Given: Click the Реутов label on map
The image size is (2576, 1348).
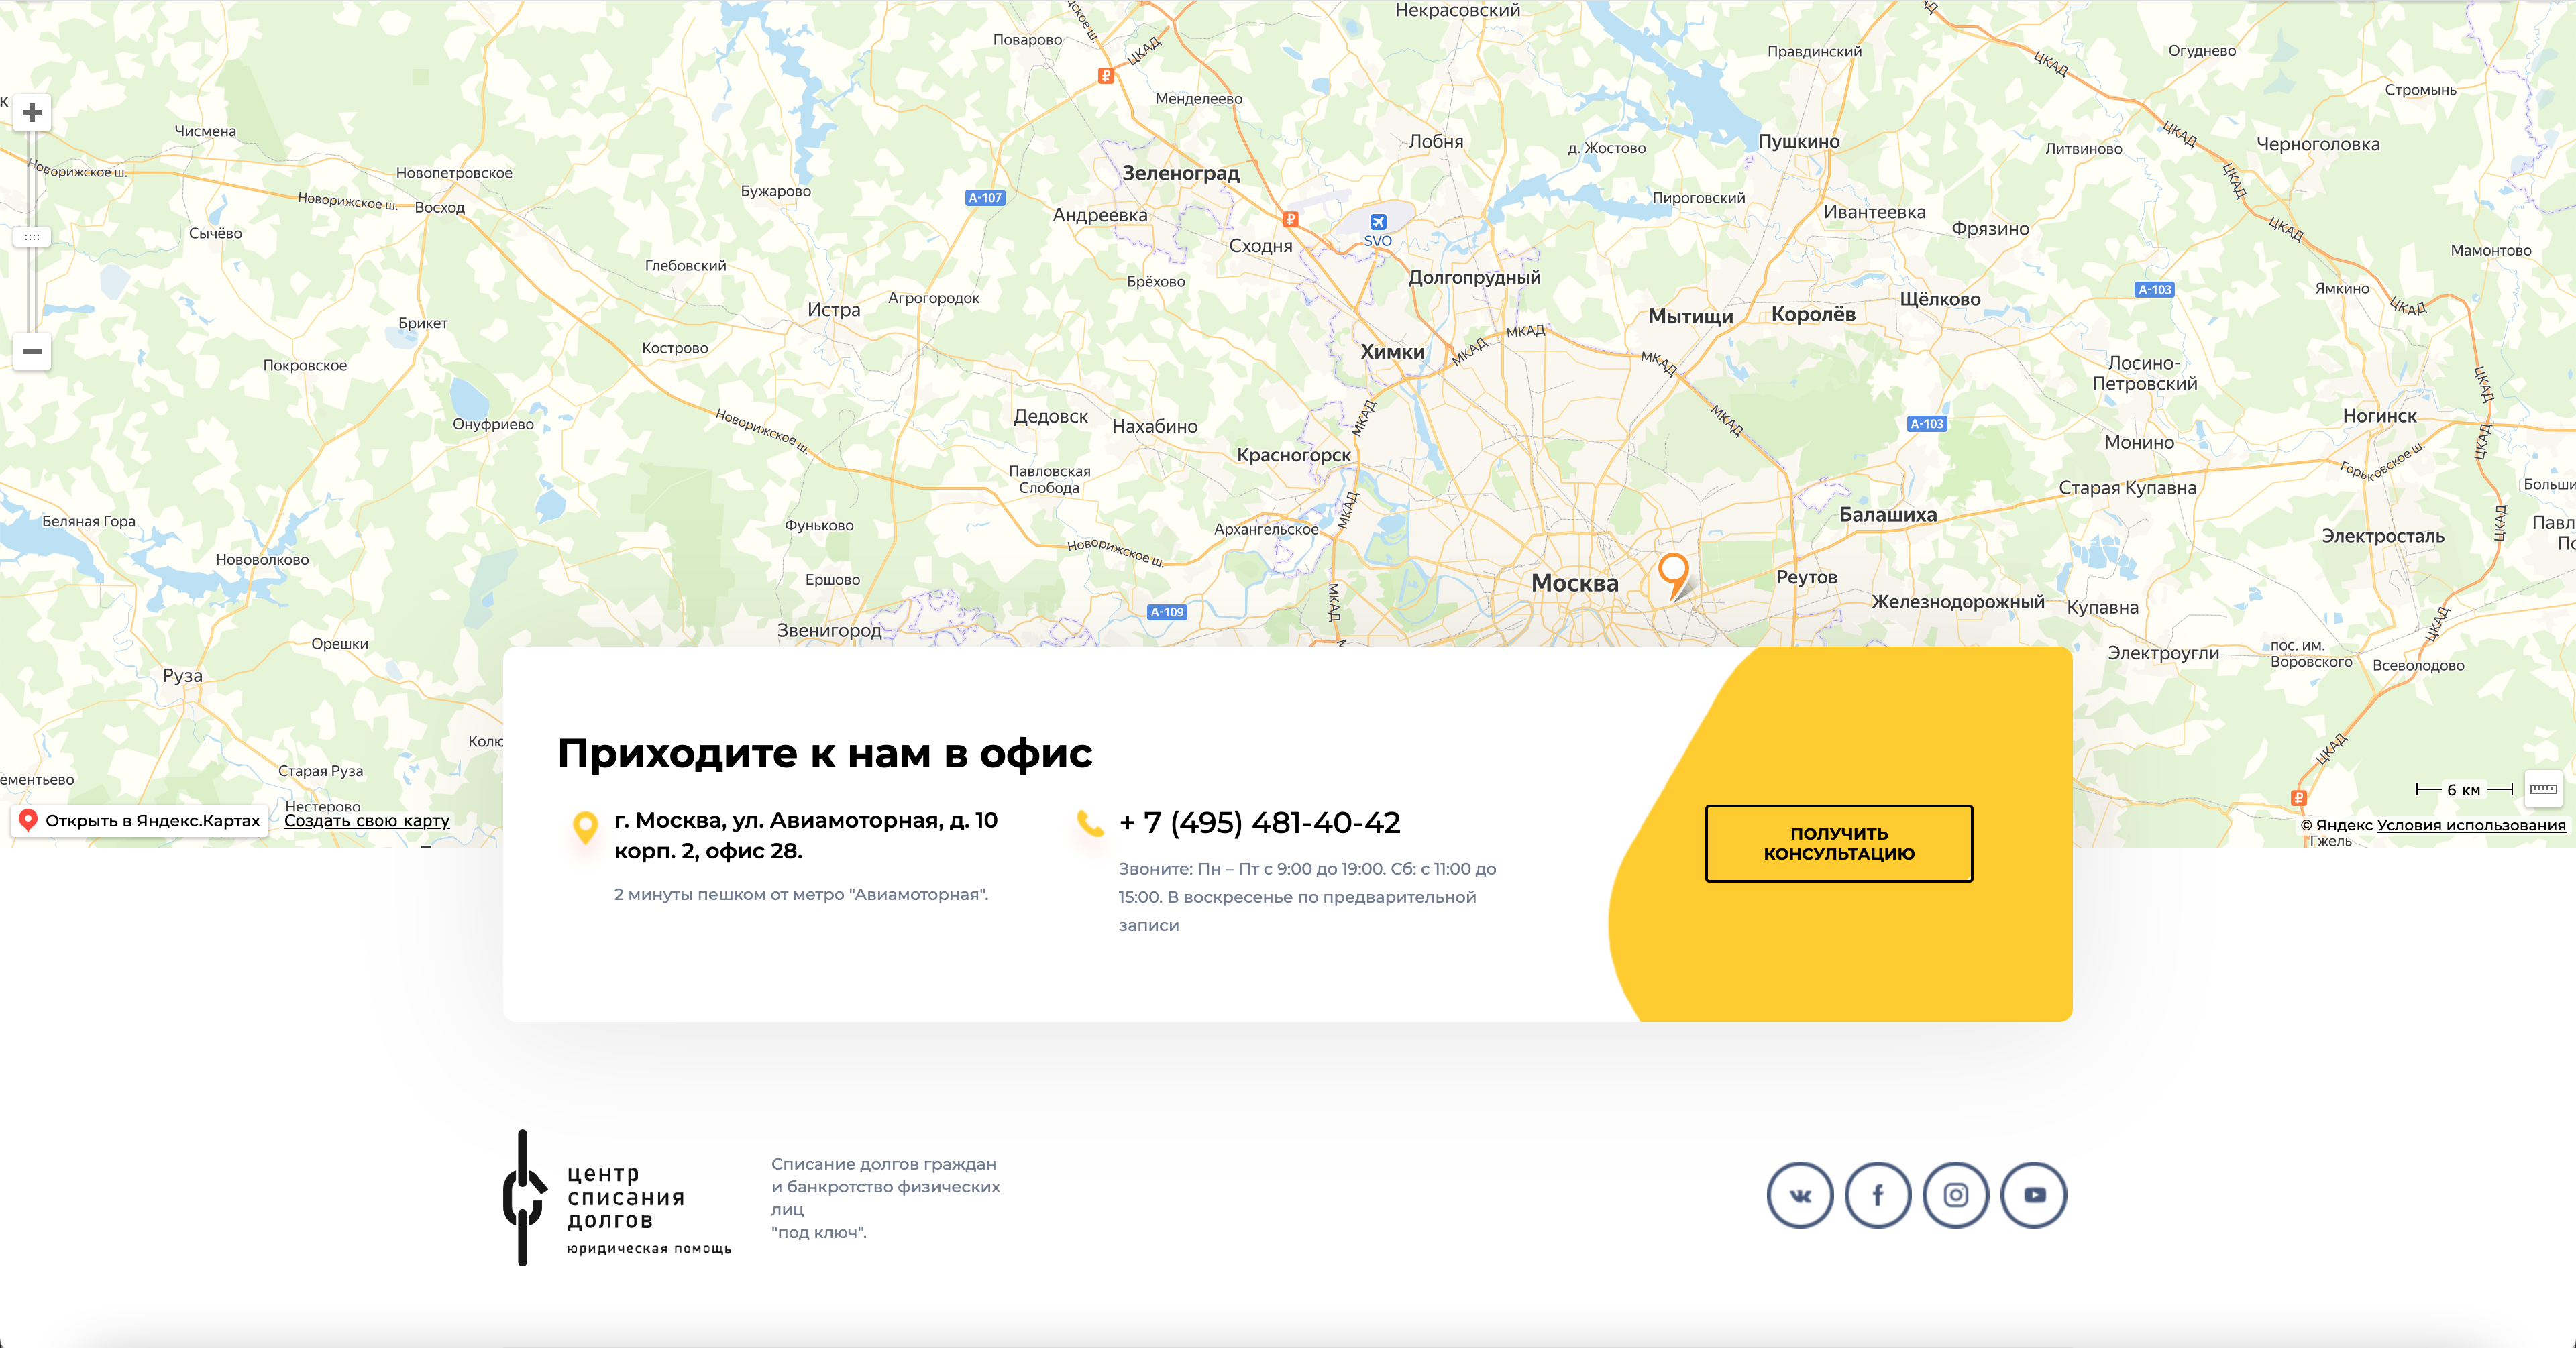Looking at the screenshot, I should (x=1807, y=577).
